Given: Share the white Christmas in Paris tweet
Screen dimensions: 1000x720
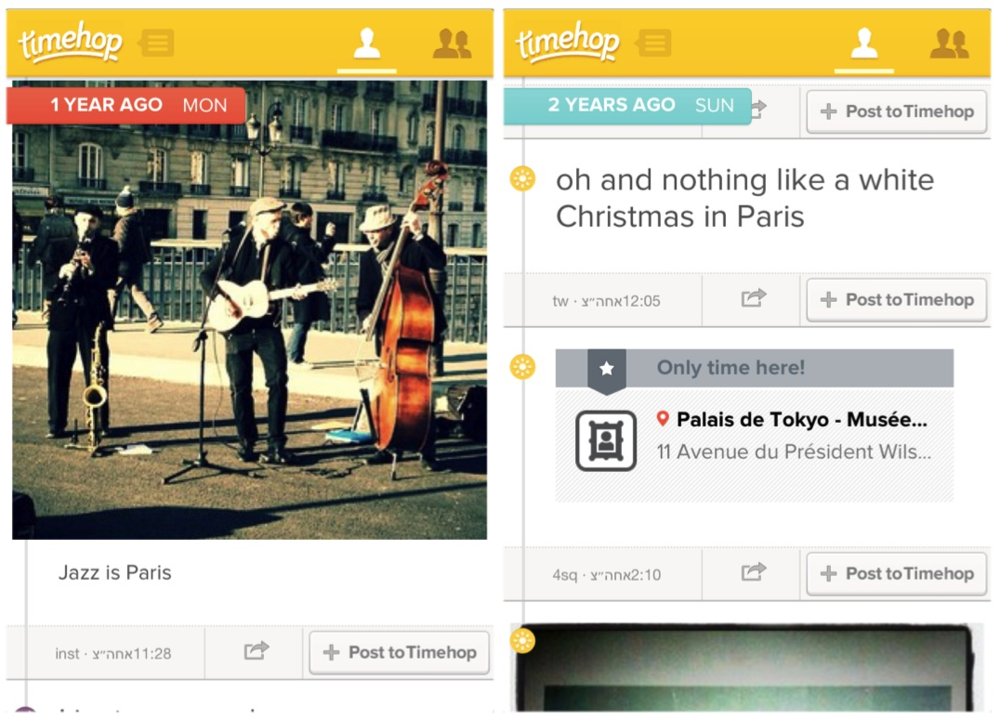Looking at the screenshot, I should [x=753, y=298].
